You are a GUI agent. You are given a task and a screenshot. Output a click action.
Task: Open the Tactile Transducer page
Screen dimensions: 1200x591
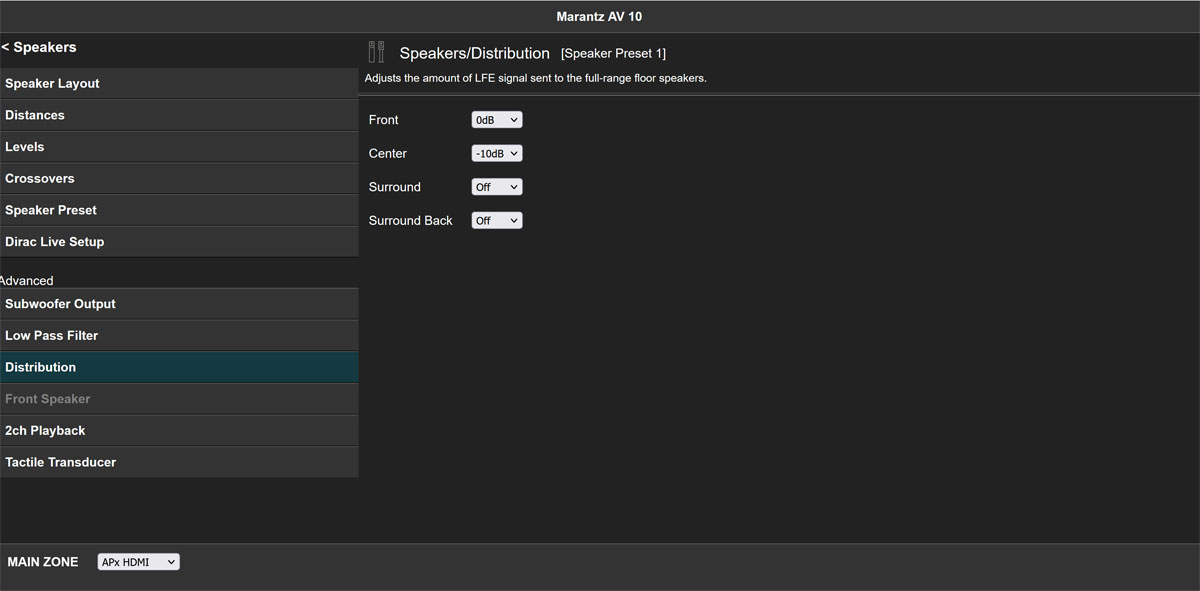pos(178,462)
